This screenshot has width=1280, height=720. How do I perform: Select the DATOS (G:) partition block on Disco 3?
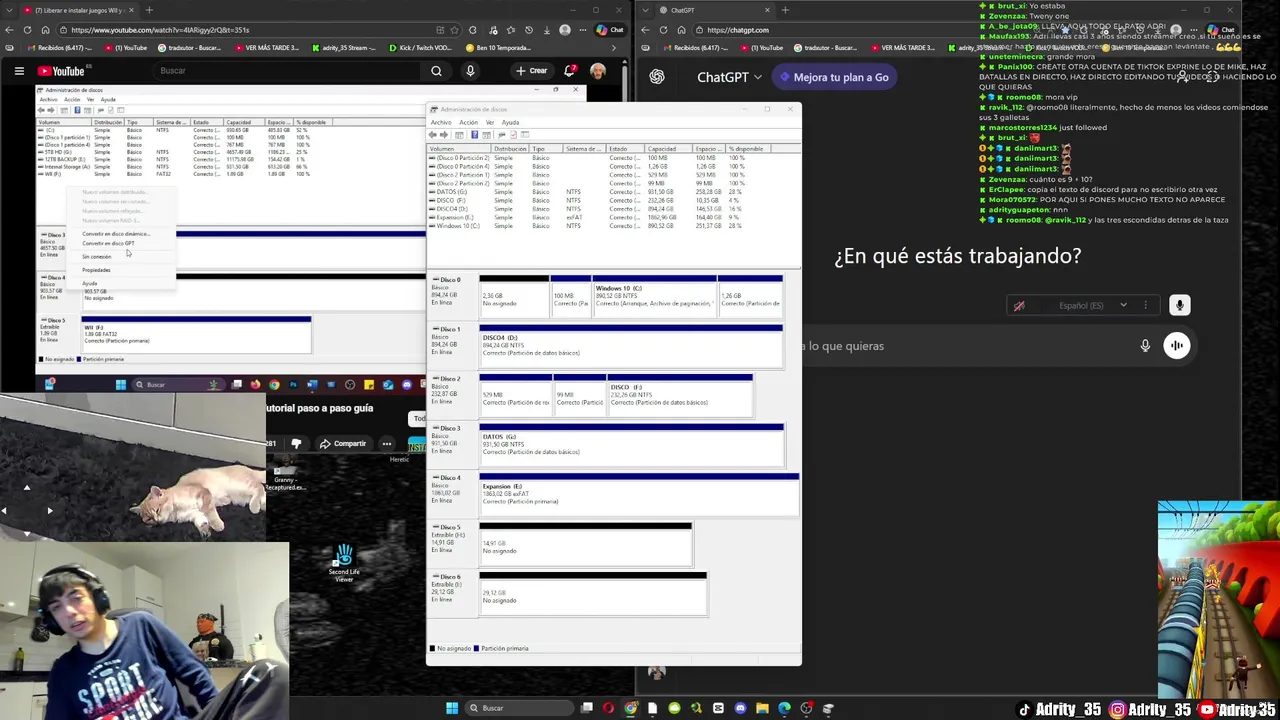pos(631,447)
